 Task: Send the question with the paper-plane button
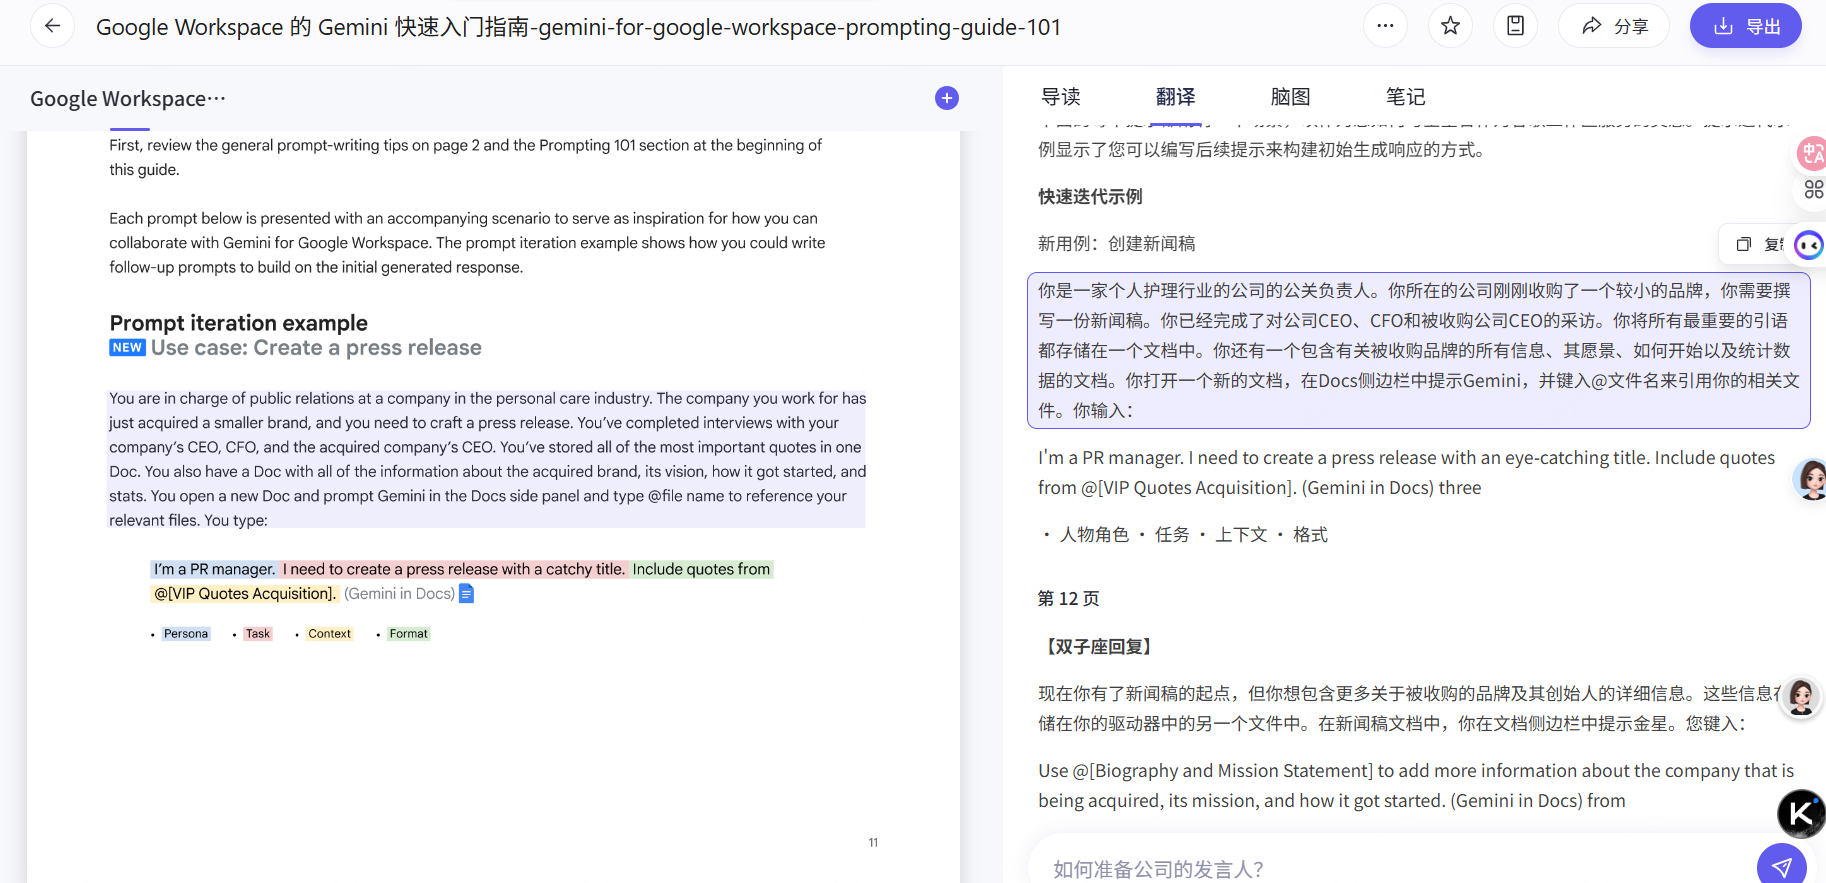pos(1781,867)
